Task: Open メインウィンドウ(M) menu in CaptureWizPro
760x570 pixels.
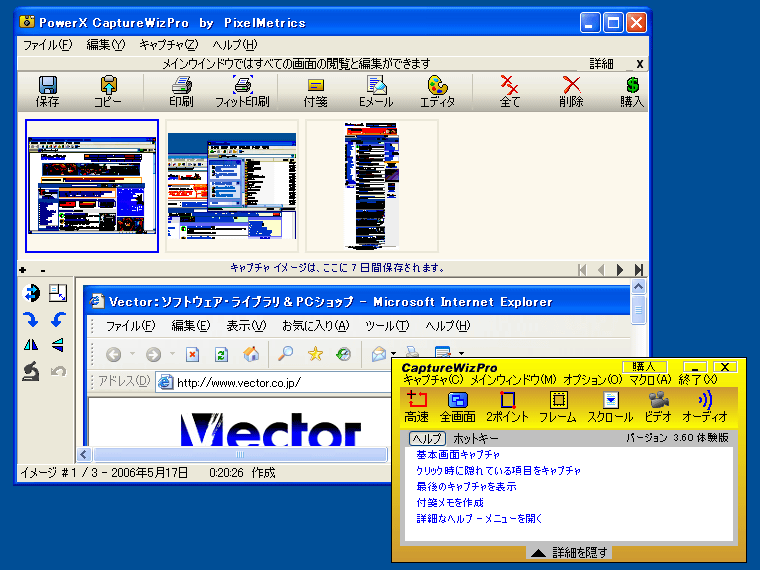Action: coord(513,380)
